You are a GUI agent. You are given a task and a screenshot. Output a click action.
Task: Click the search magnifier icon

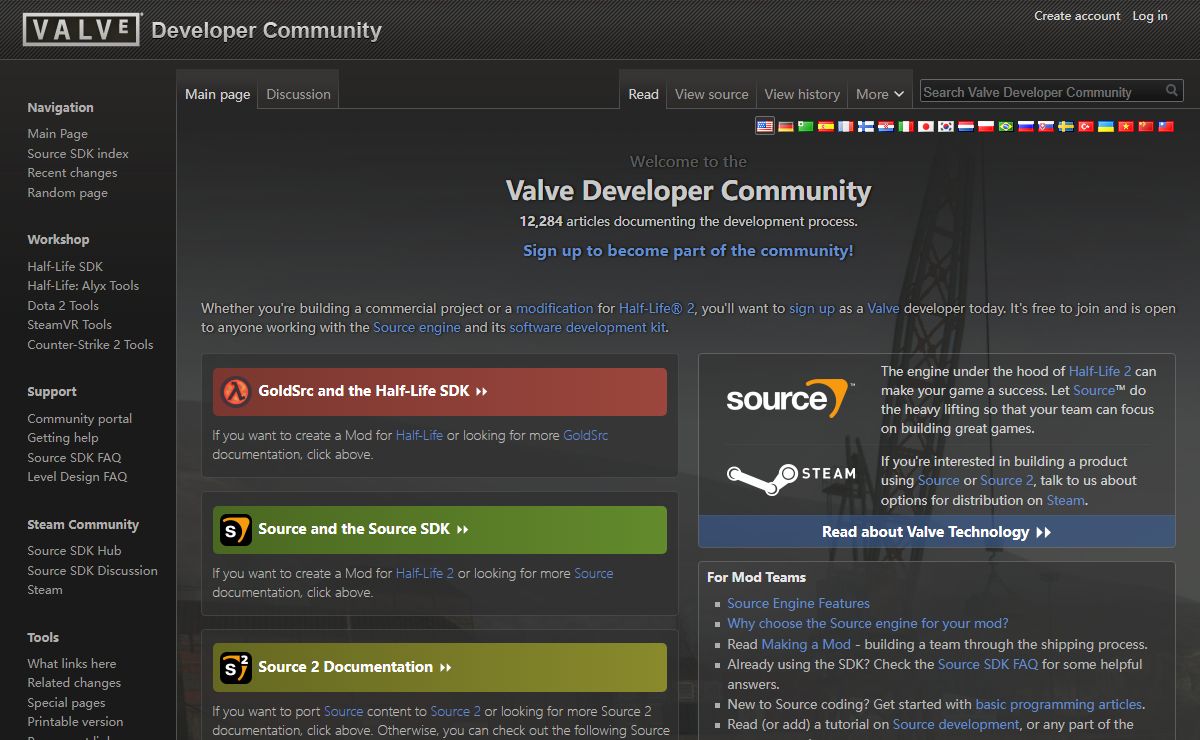(x=1172, y=91)
